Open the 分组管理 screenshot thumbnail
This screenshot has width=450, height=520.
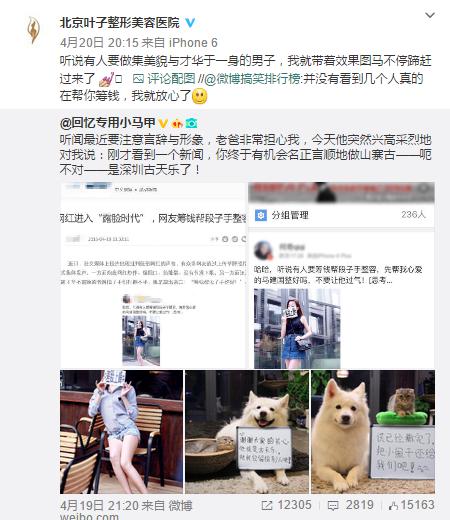(341, 275)
